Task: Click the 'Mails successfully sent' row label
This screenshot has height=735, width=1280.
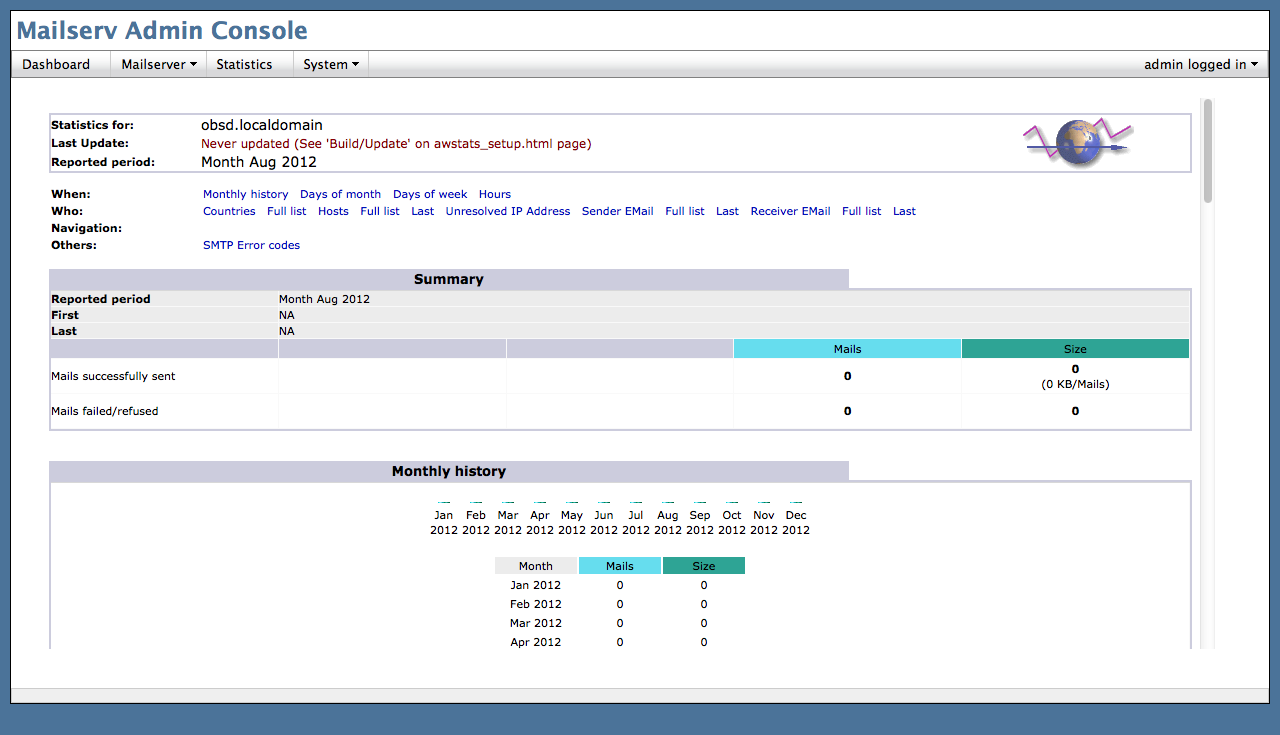Action: [113, 376]
